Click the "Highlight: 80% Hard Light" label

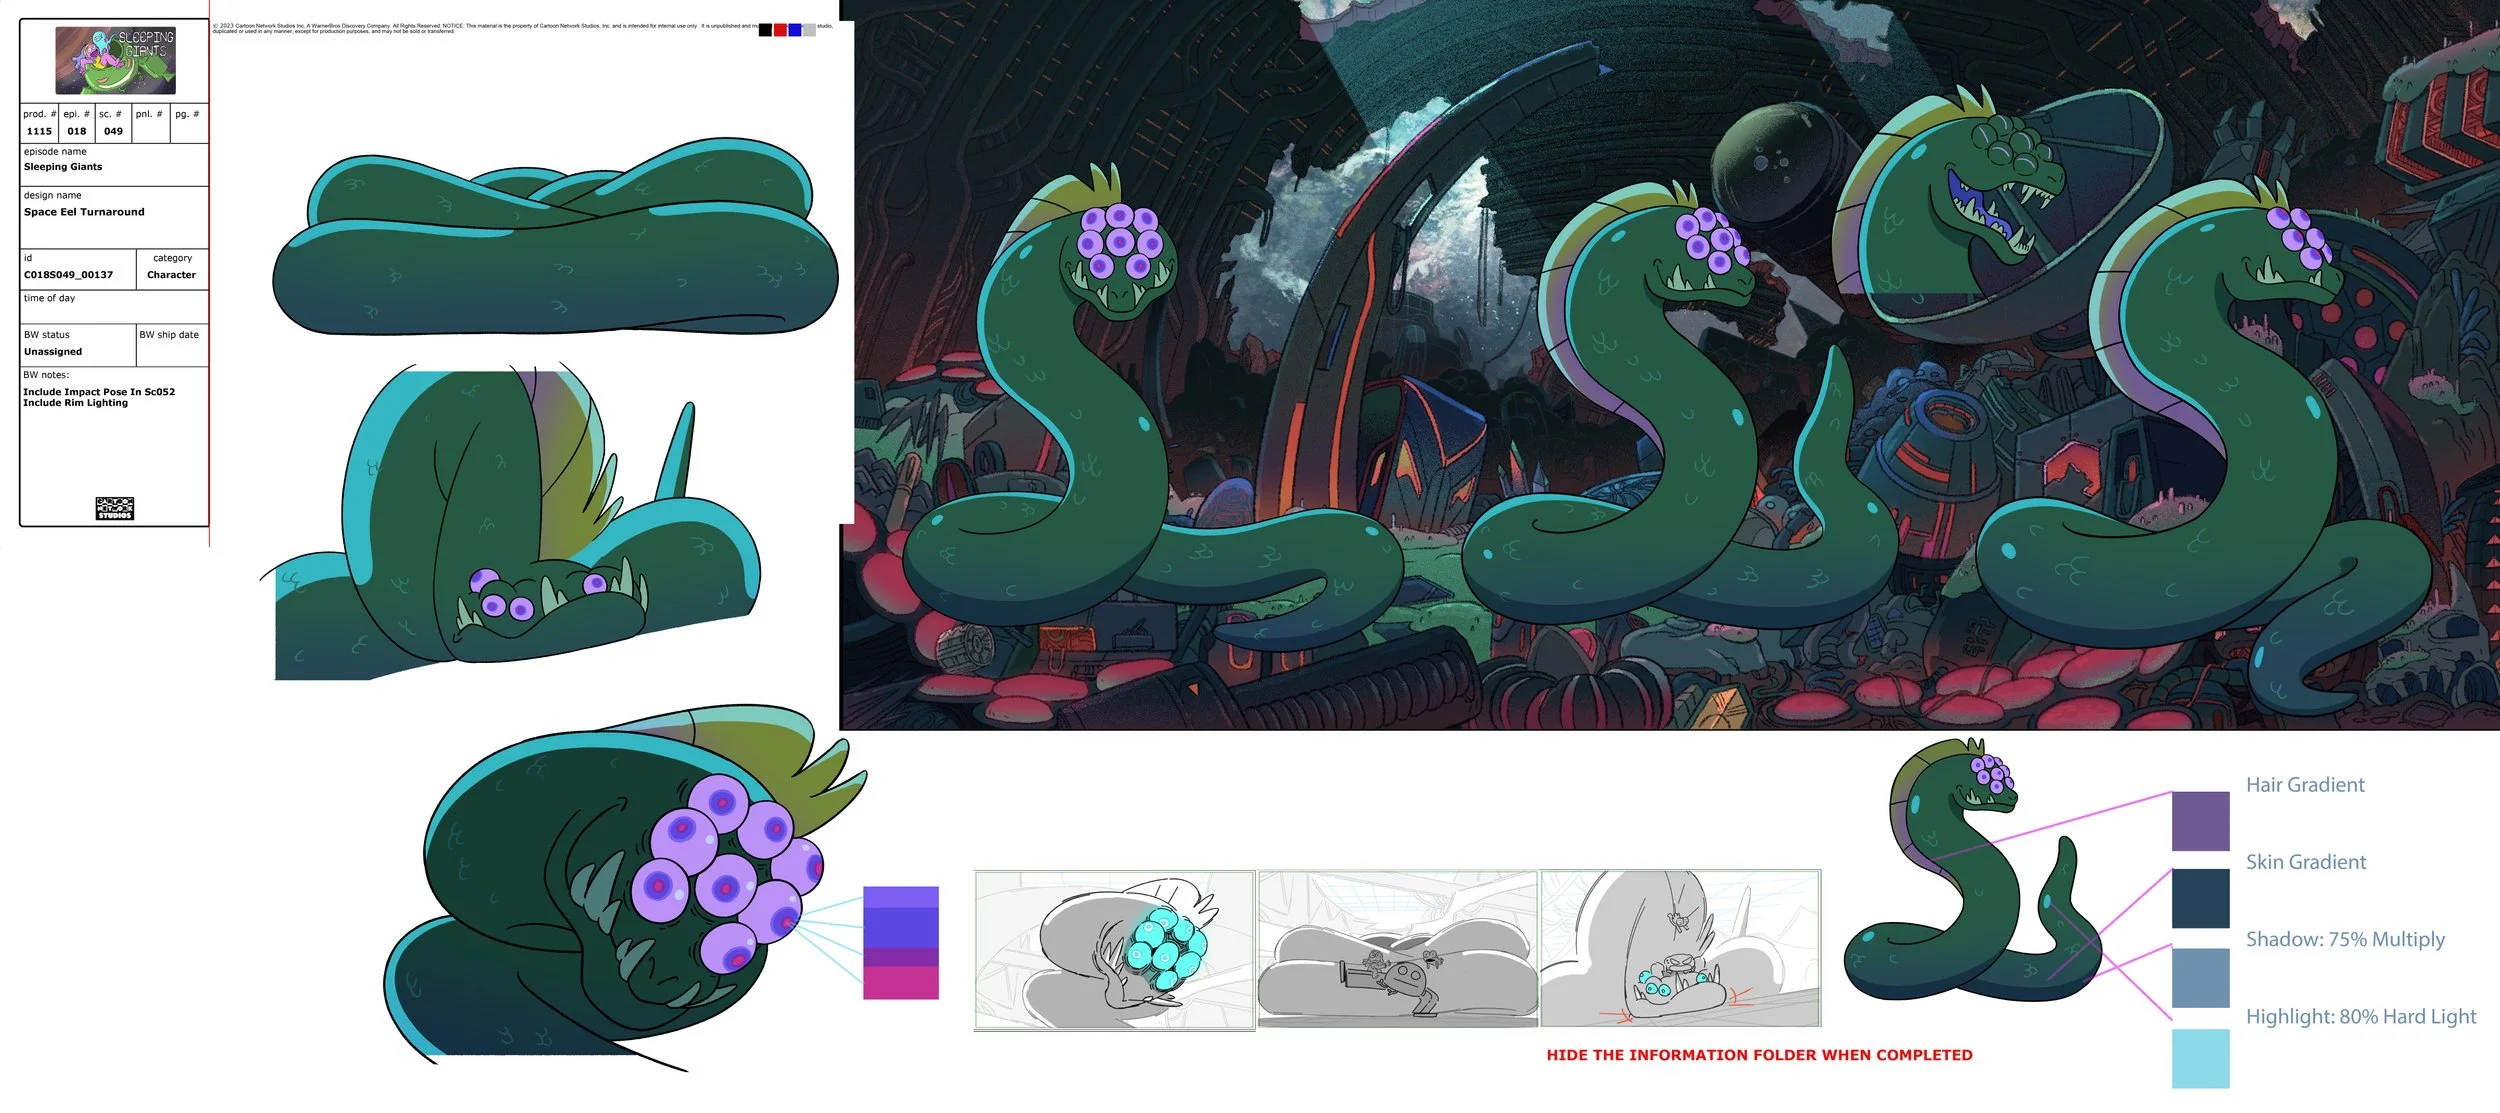(2361, 1016)
